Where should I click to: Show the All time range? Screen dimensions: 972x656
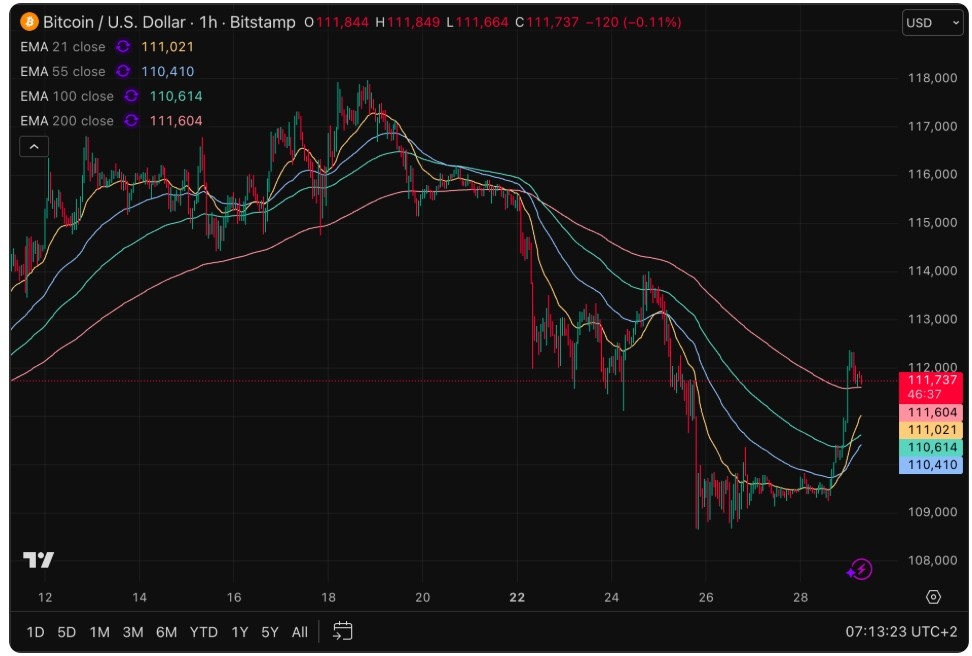point(299,632)
